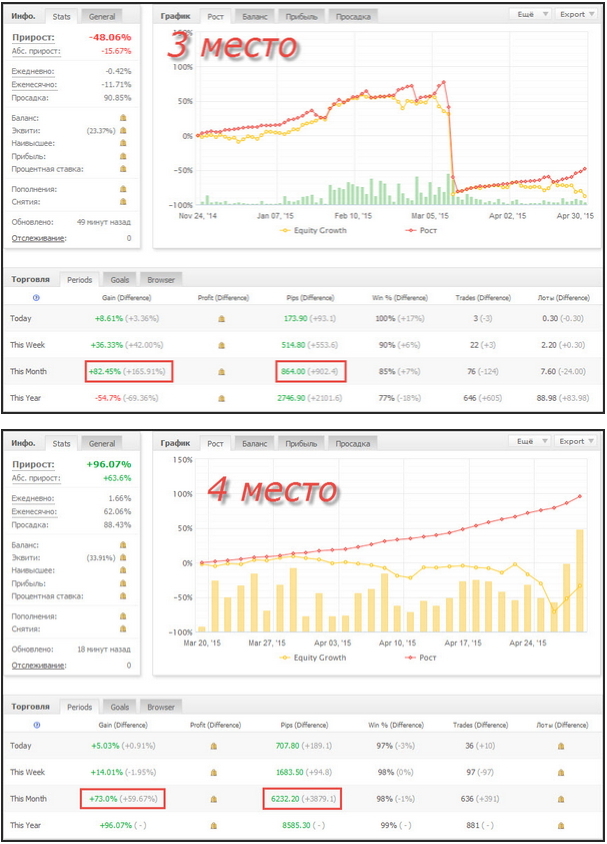Click the Снятия lock icon in the lower widget
The width and height of the screenshot is (607, 844).
pyautogui.click(x=123, y=629)
